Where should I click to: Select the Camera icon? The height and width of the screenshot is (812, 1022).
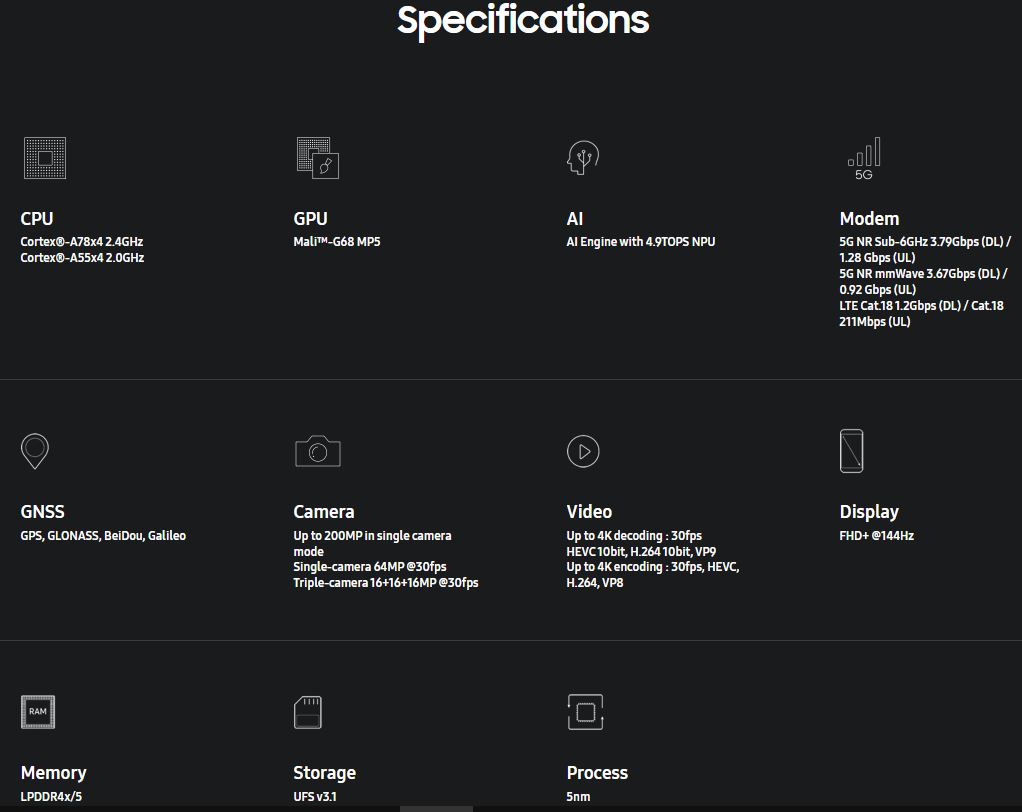click(x=318, y=451)
